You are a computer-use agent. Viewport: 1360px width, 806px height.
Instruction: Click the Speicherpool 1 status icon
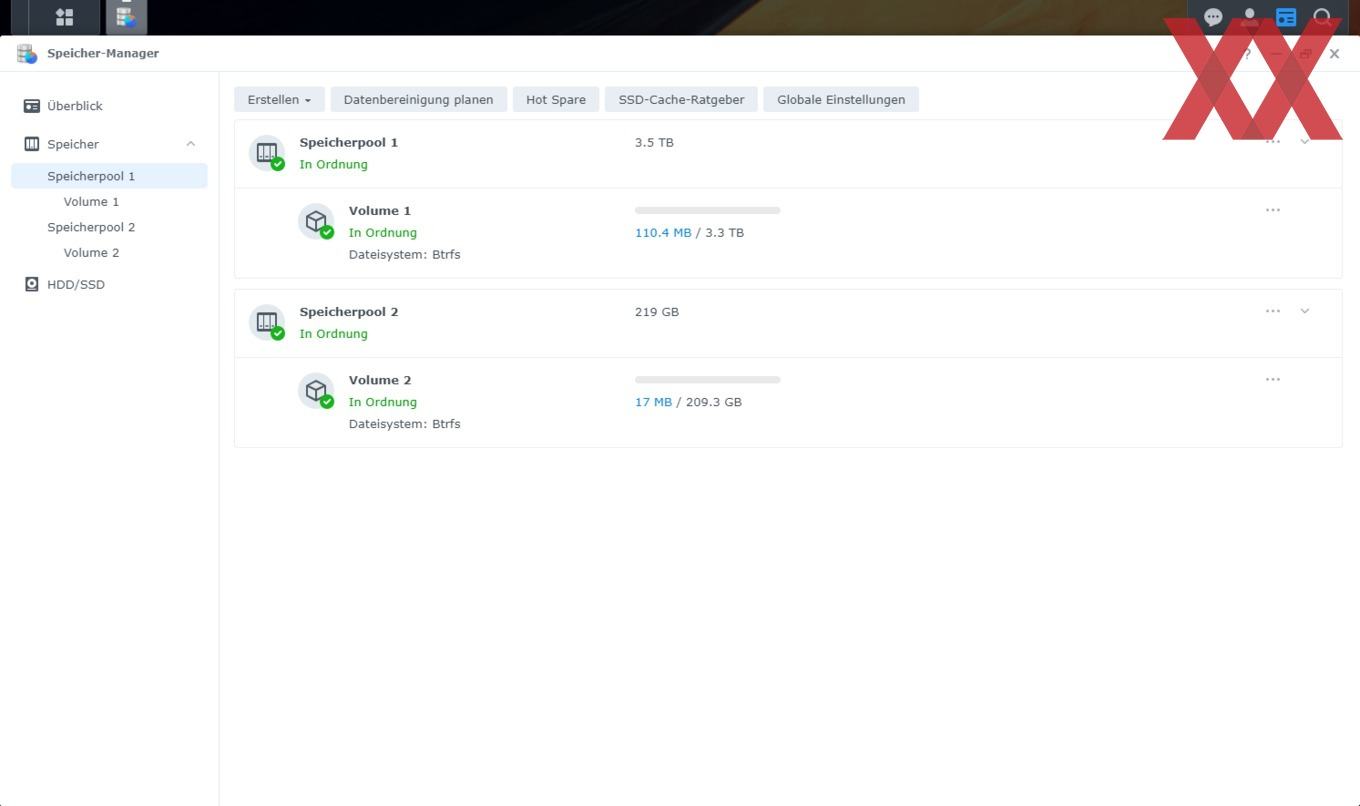(267, 153)
